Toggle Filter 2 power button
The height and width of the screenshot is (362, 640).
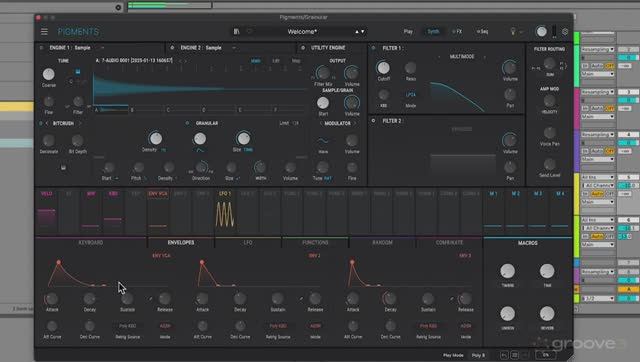click(x=373, y=121)
